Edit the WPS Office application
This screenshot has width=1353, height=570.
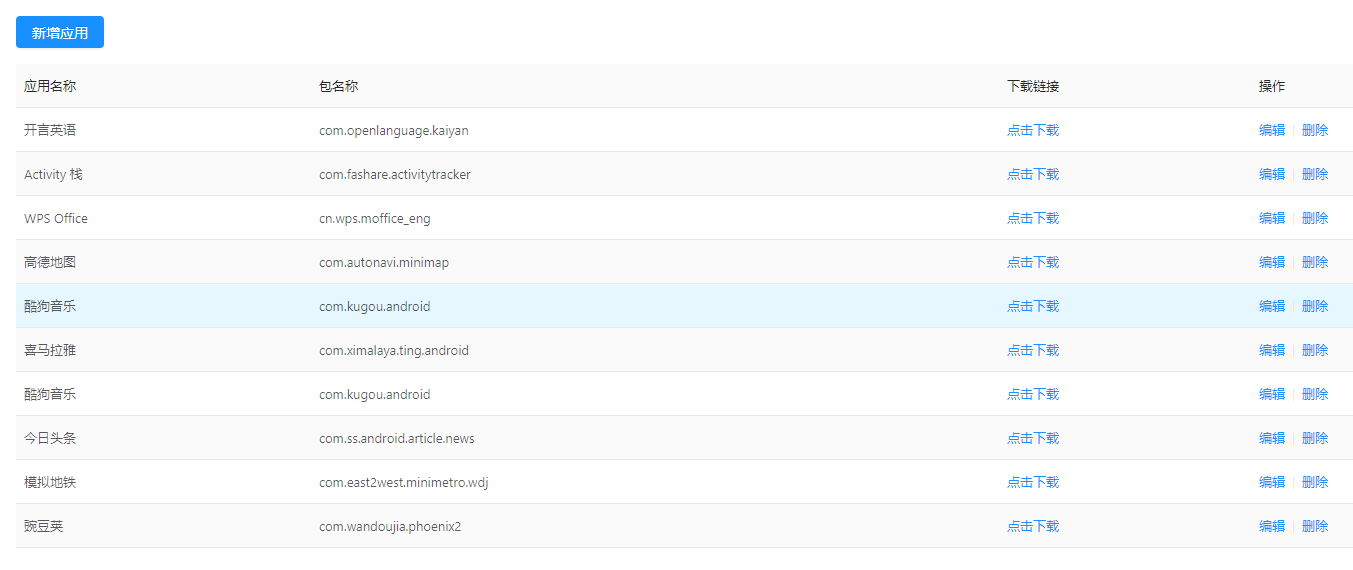[1272, 218]
